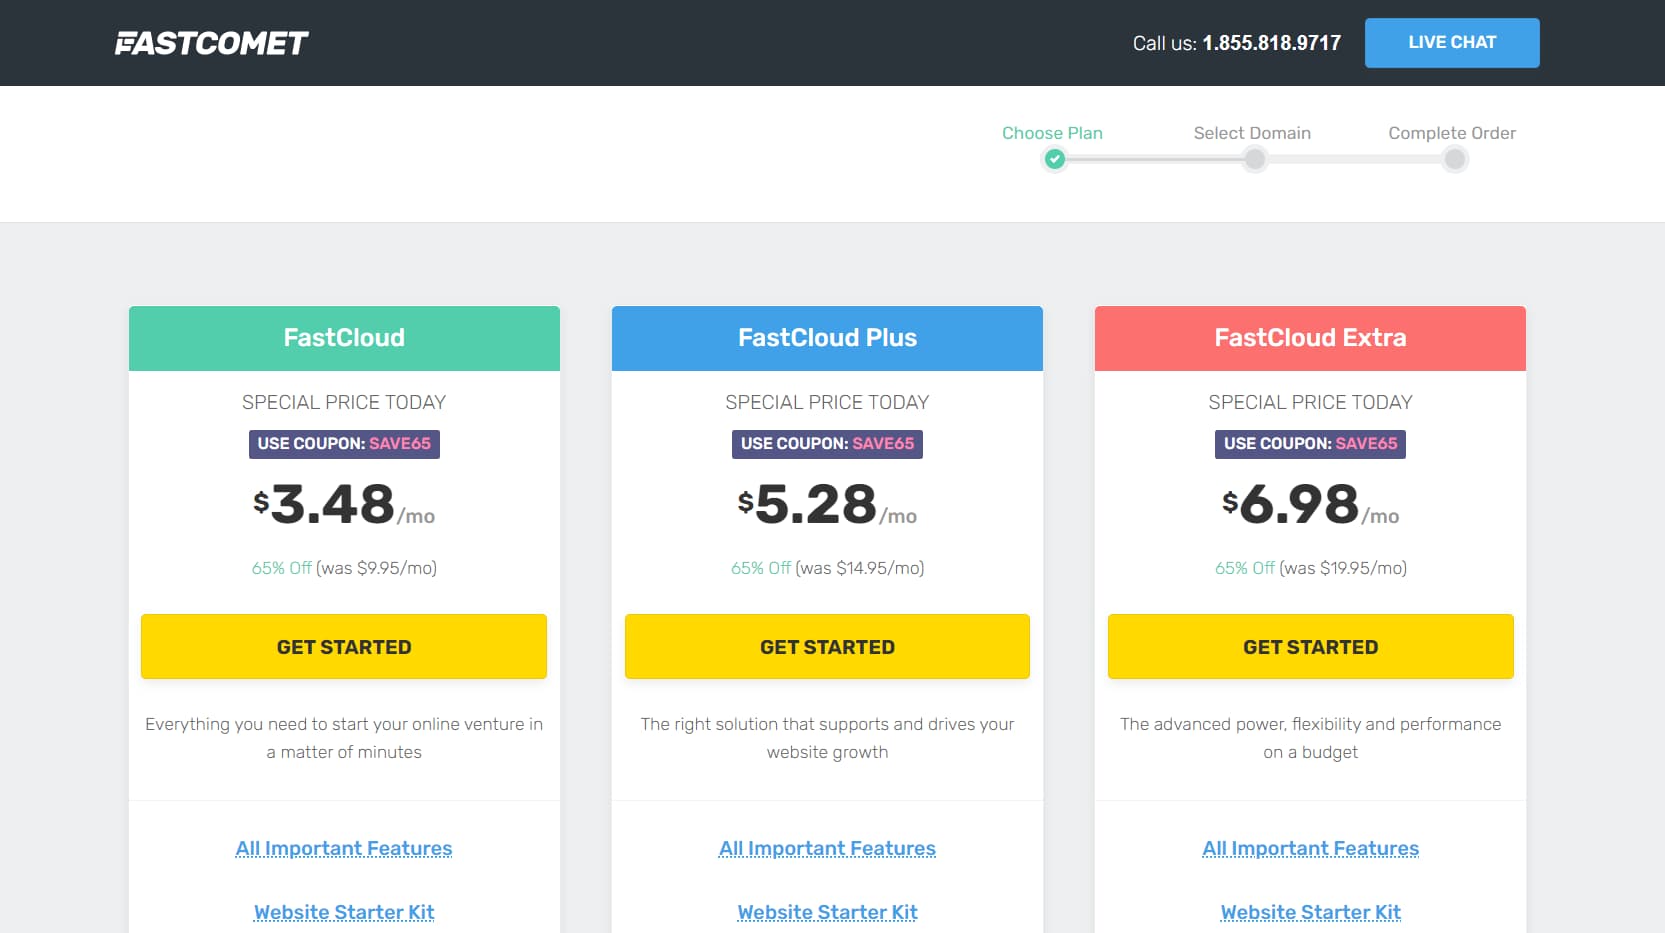1665x933 pixels.
Task: Click the SAVE65 coupon badge under FastCloud
Action: pyautogui.click(x=344, y=444)
